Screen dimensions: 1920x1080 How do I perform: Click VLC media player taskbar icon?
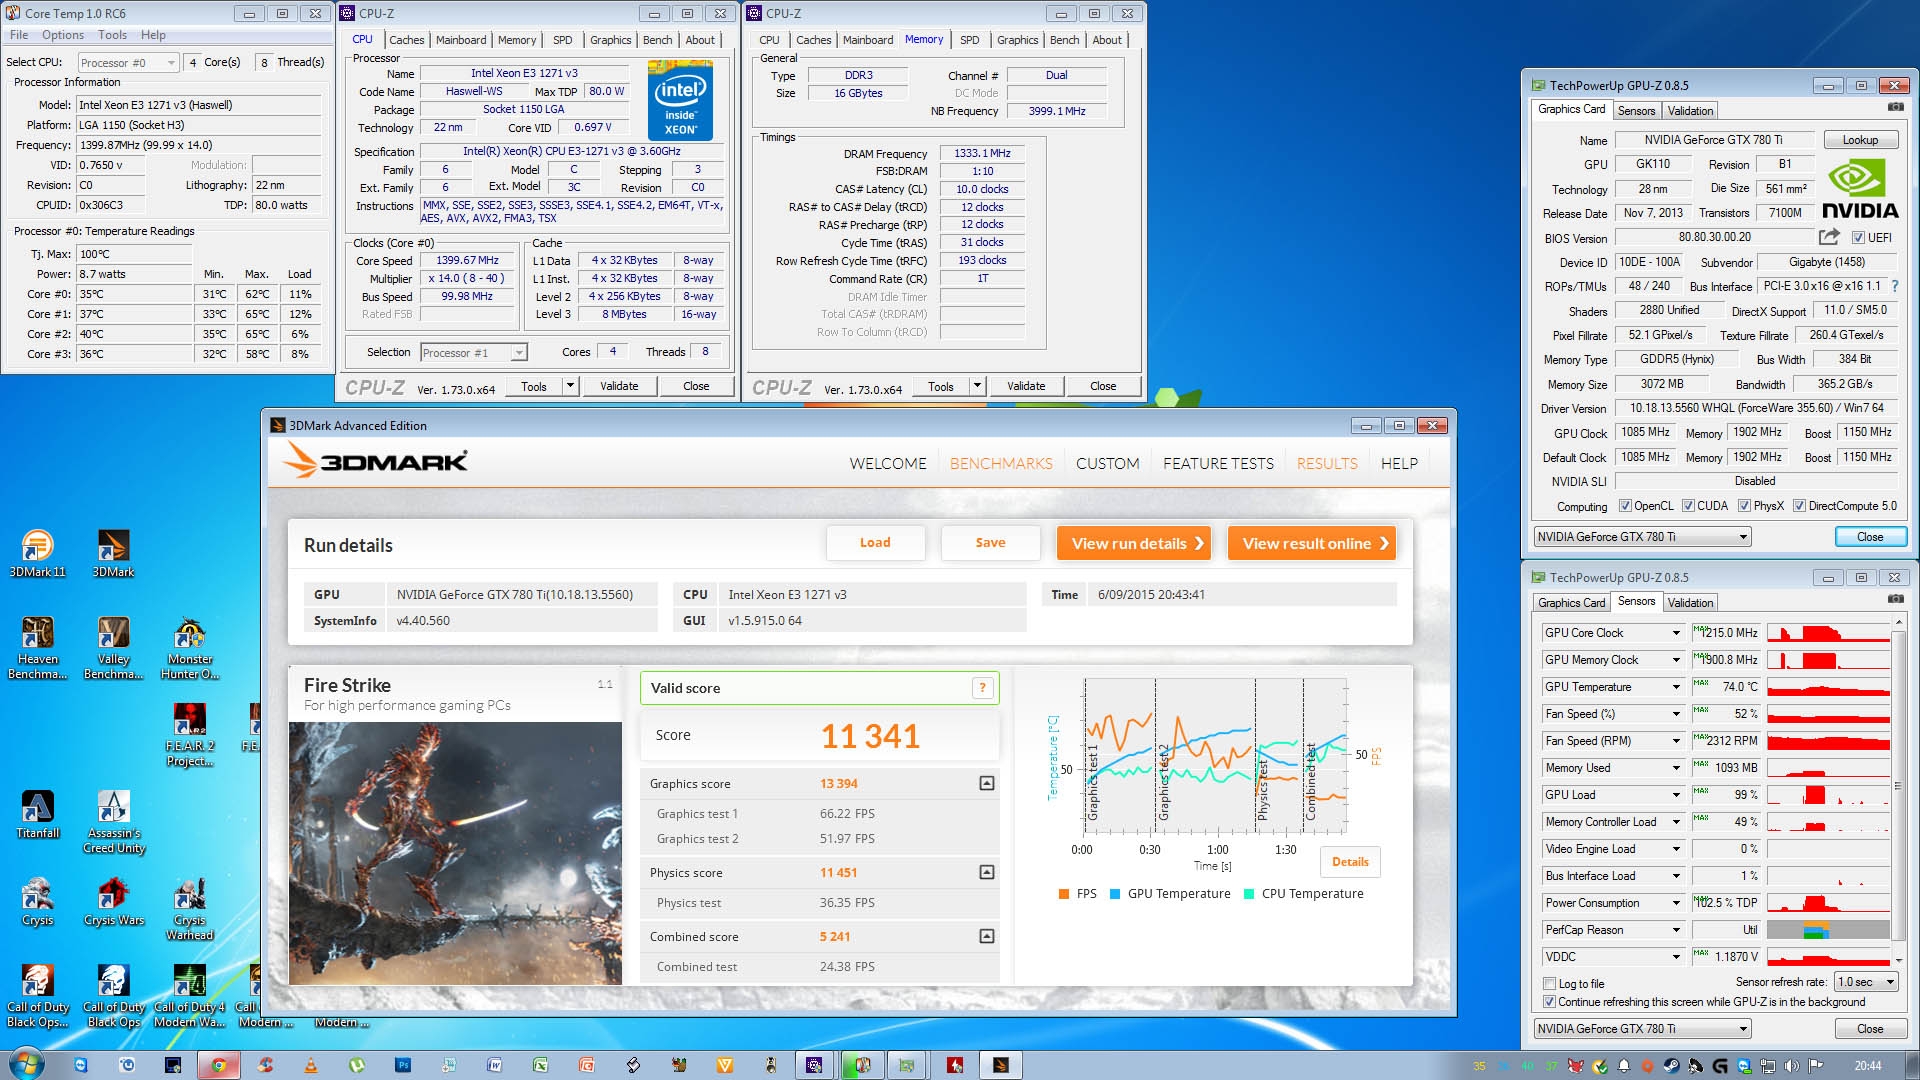coord(310,1065)
